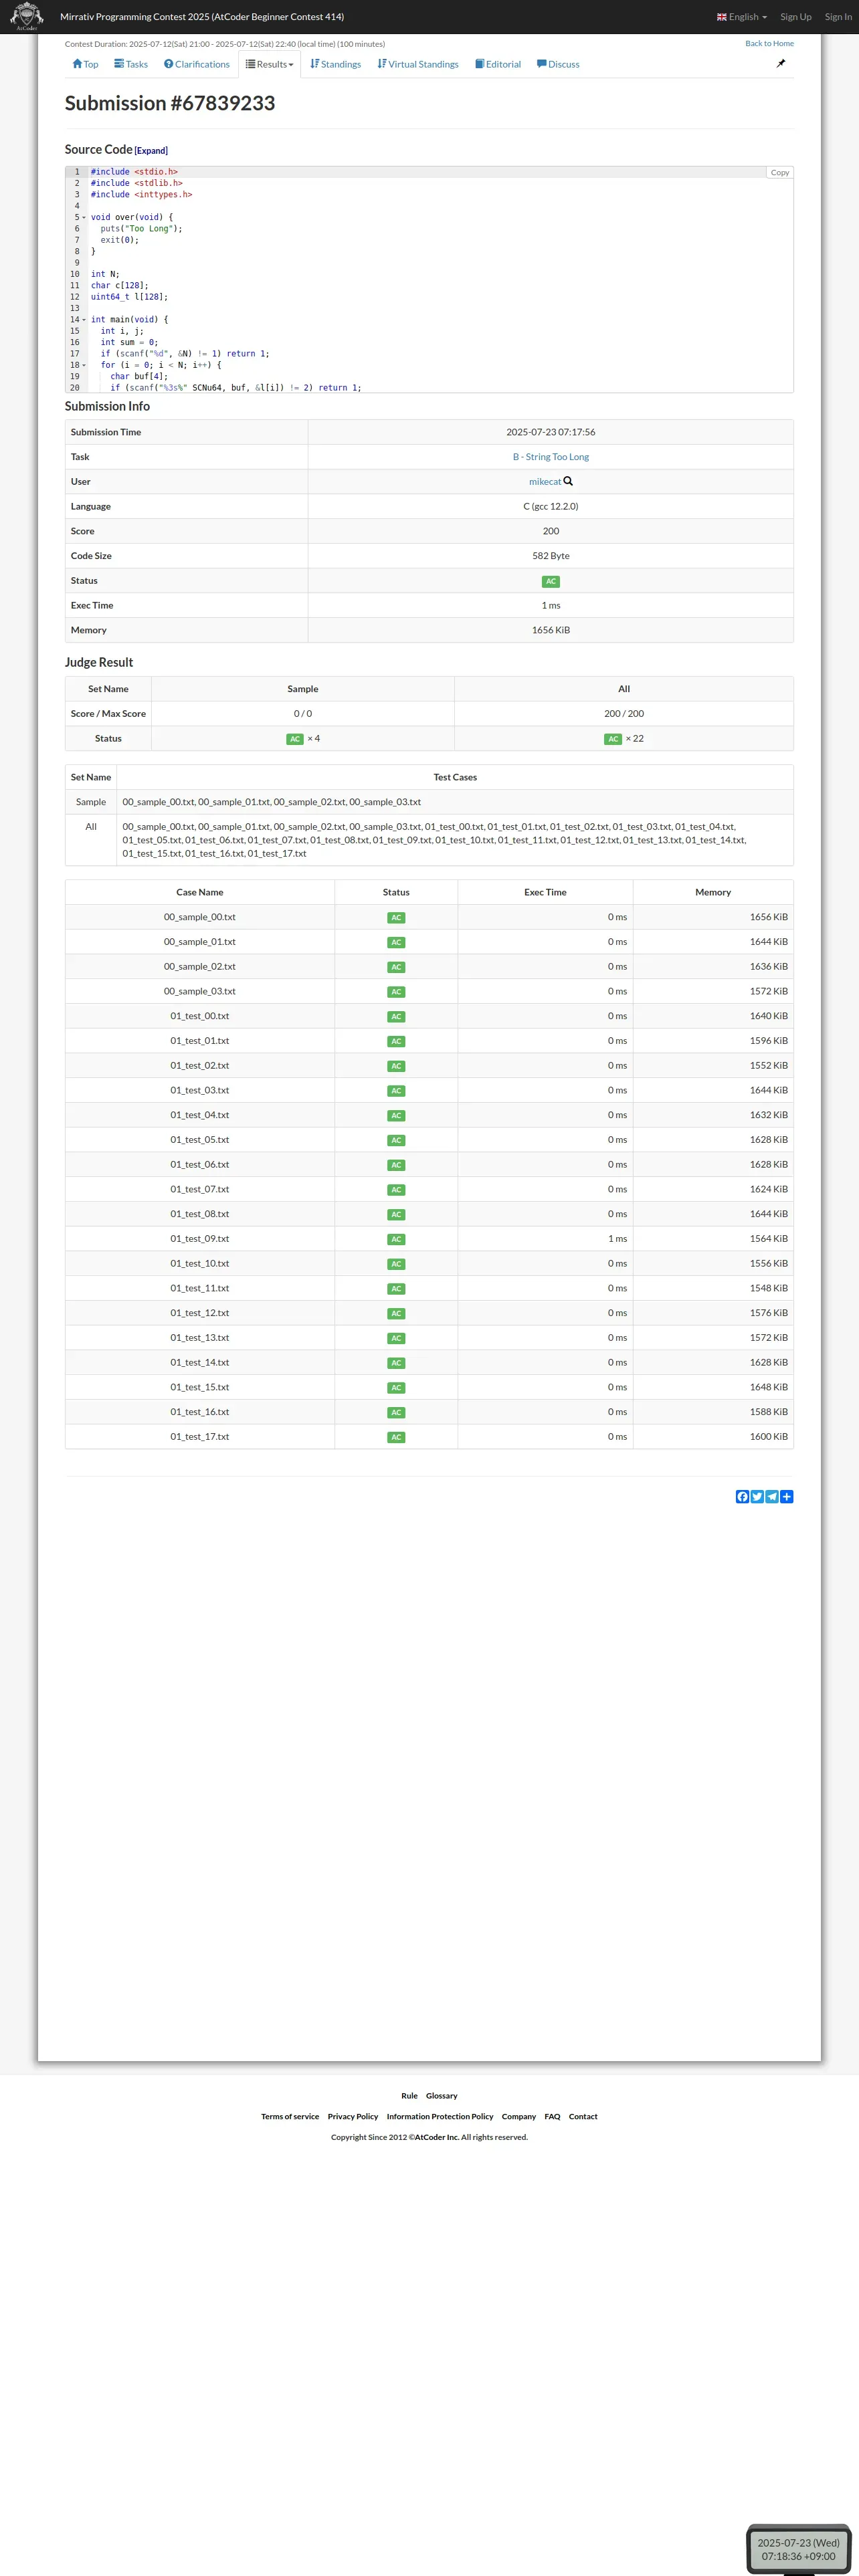Collapse the code fold arrow for over()
This screenshot has height=2576, width=859.
click(84, 217)
